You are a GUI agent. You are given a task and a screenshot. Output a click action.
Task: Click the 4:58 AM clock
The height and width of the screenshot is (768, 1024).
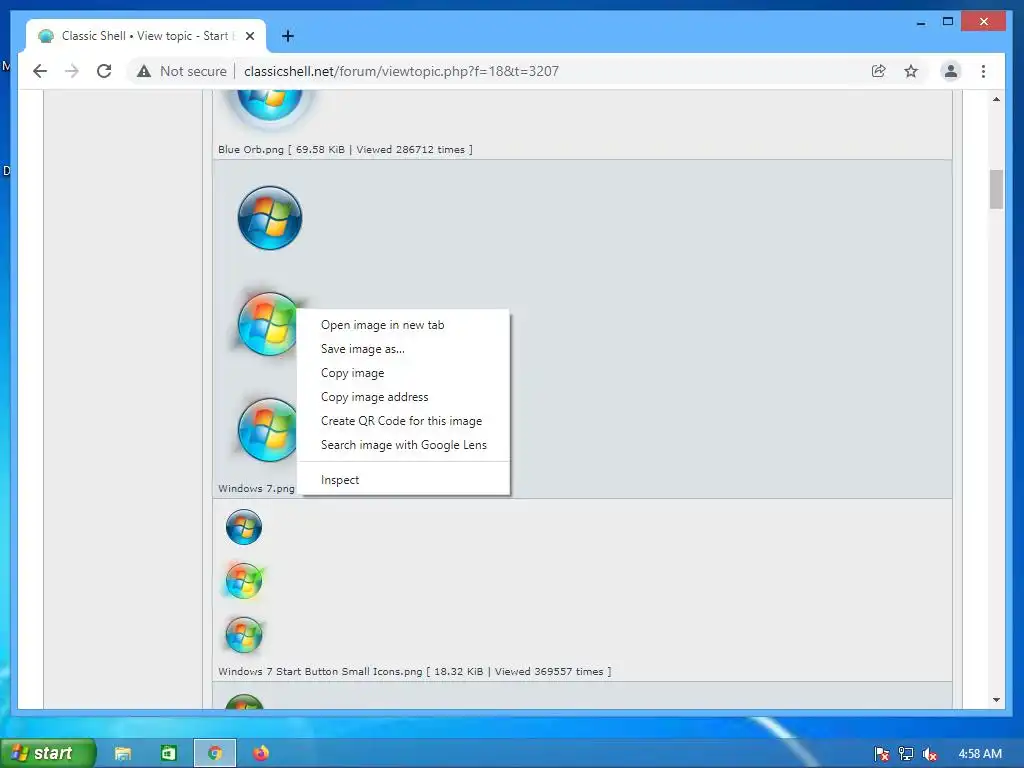(980, 754)
